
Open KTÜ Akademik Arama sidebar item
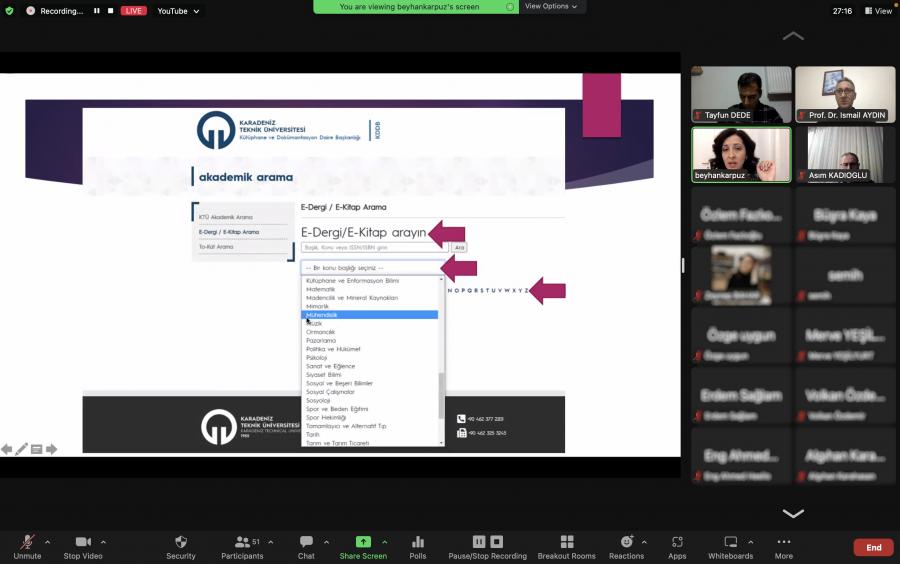[226, 217]
